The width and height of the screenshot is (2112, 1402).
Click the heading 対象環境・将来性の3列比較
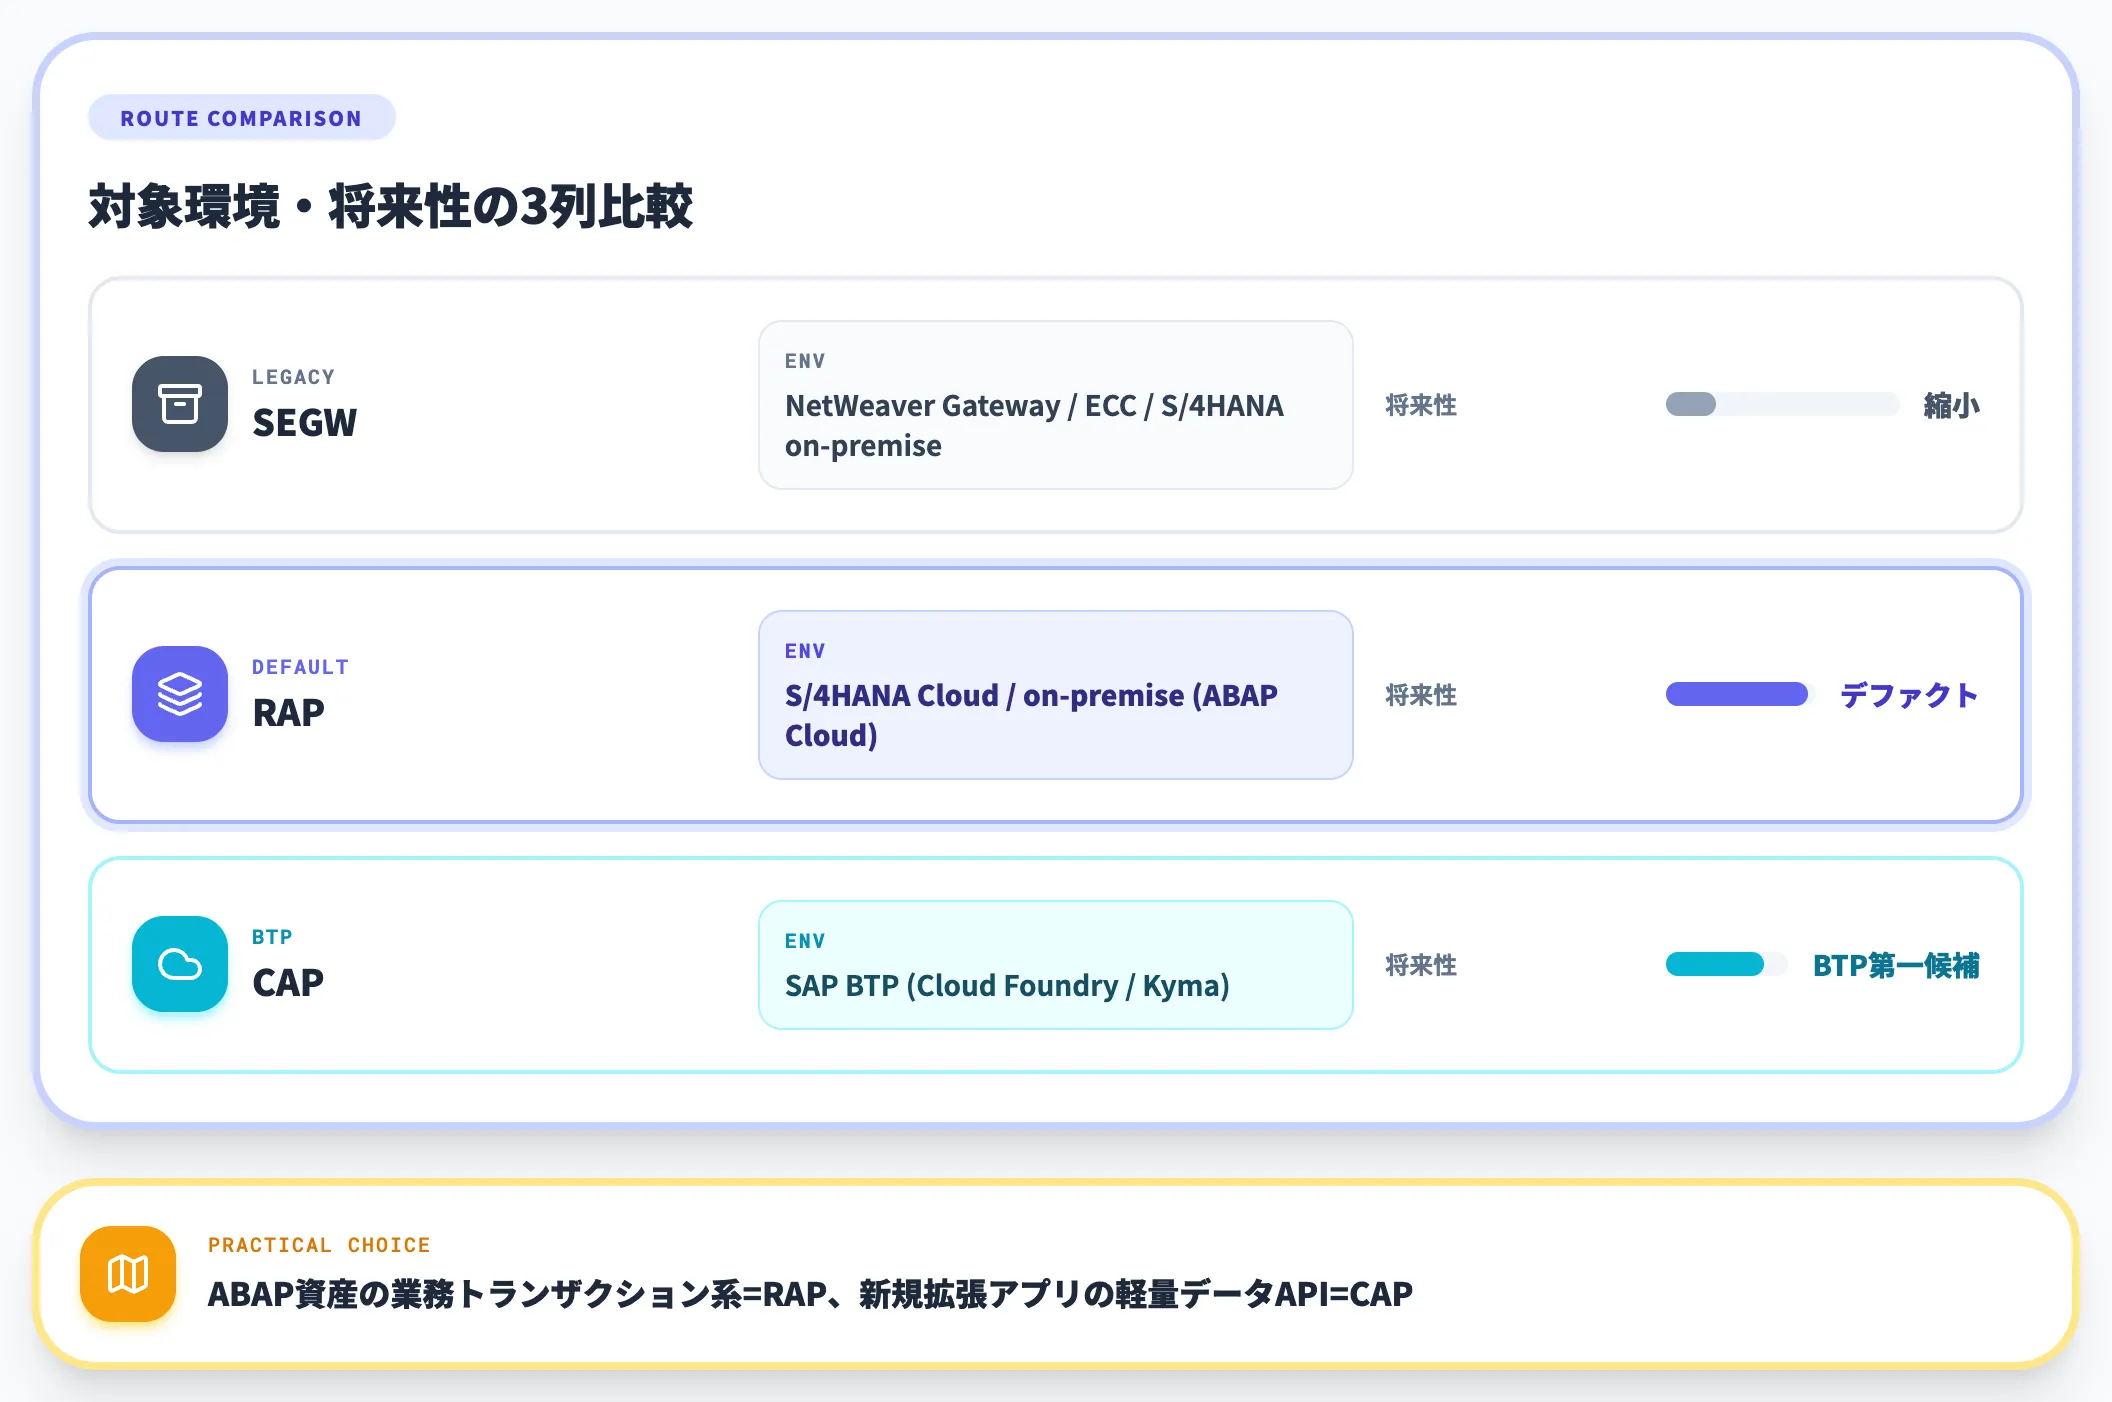[x=391, y=206]
